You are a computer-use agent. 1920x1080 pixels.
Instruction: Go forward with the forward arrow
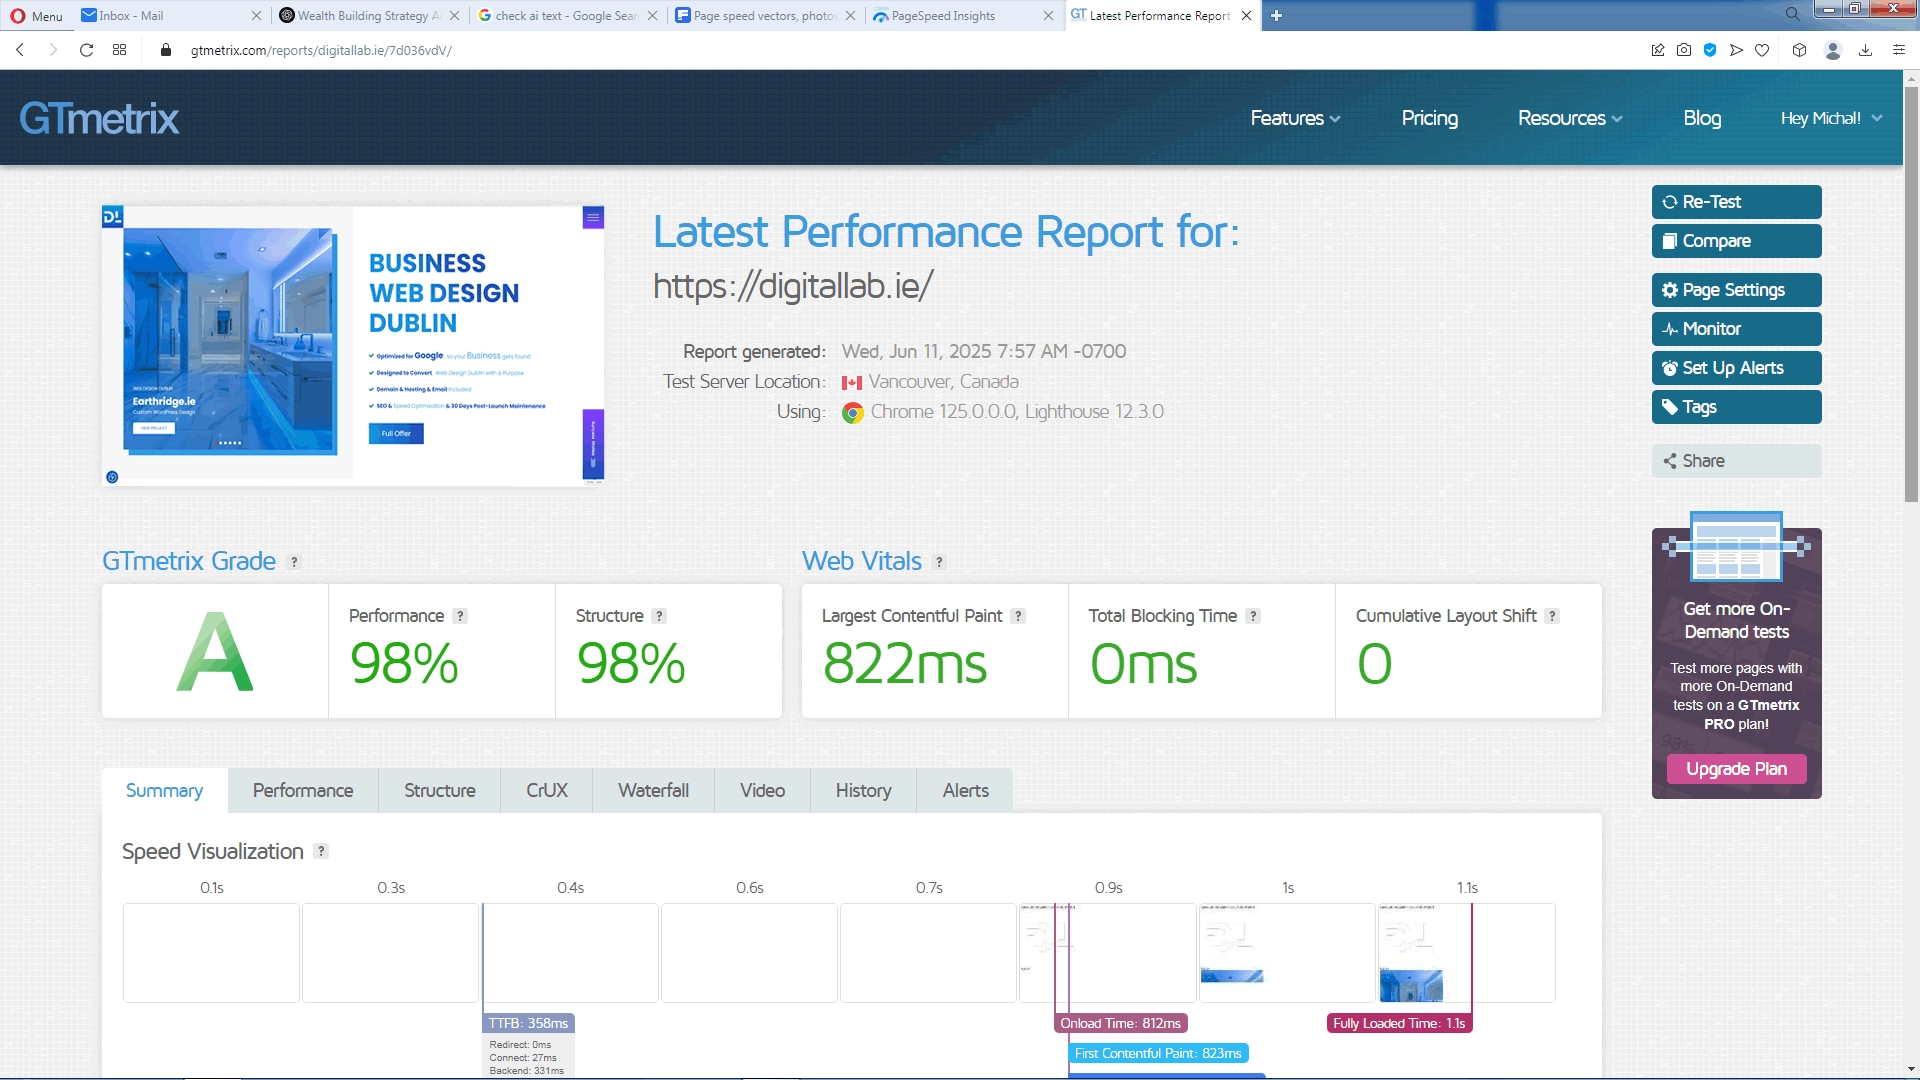tap(53, 50)
